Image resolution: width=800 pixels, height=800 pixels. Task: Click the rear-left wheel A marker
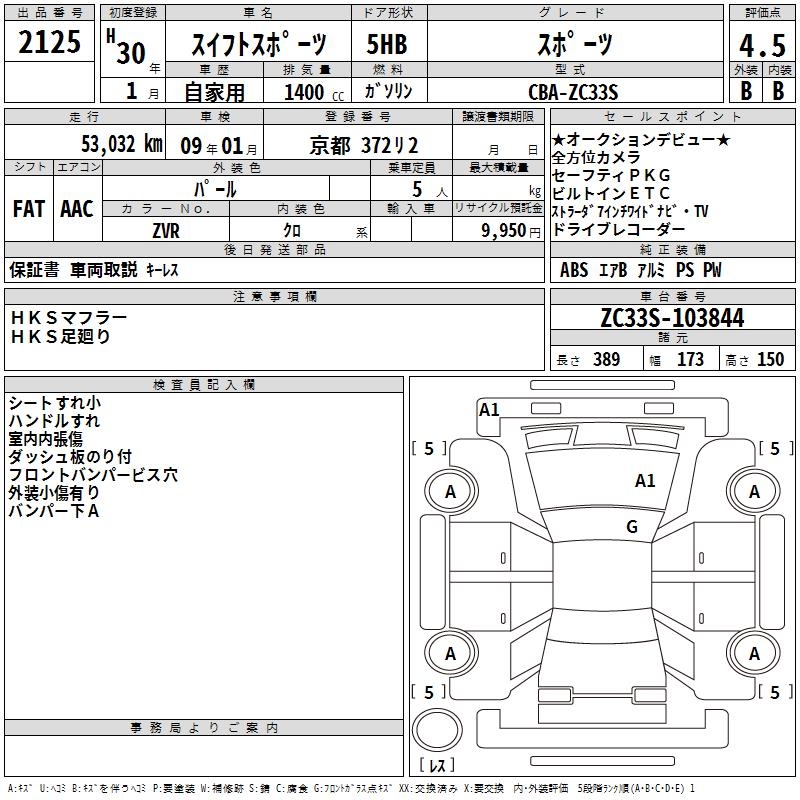coord(451,653)
